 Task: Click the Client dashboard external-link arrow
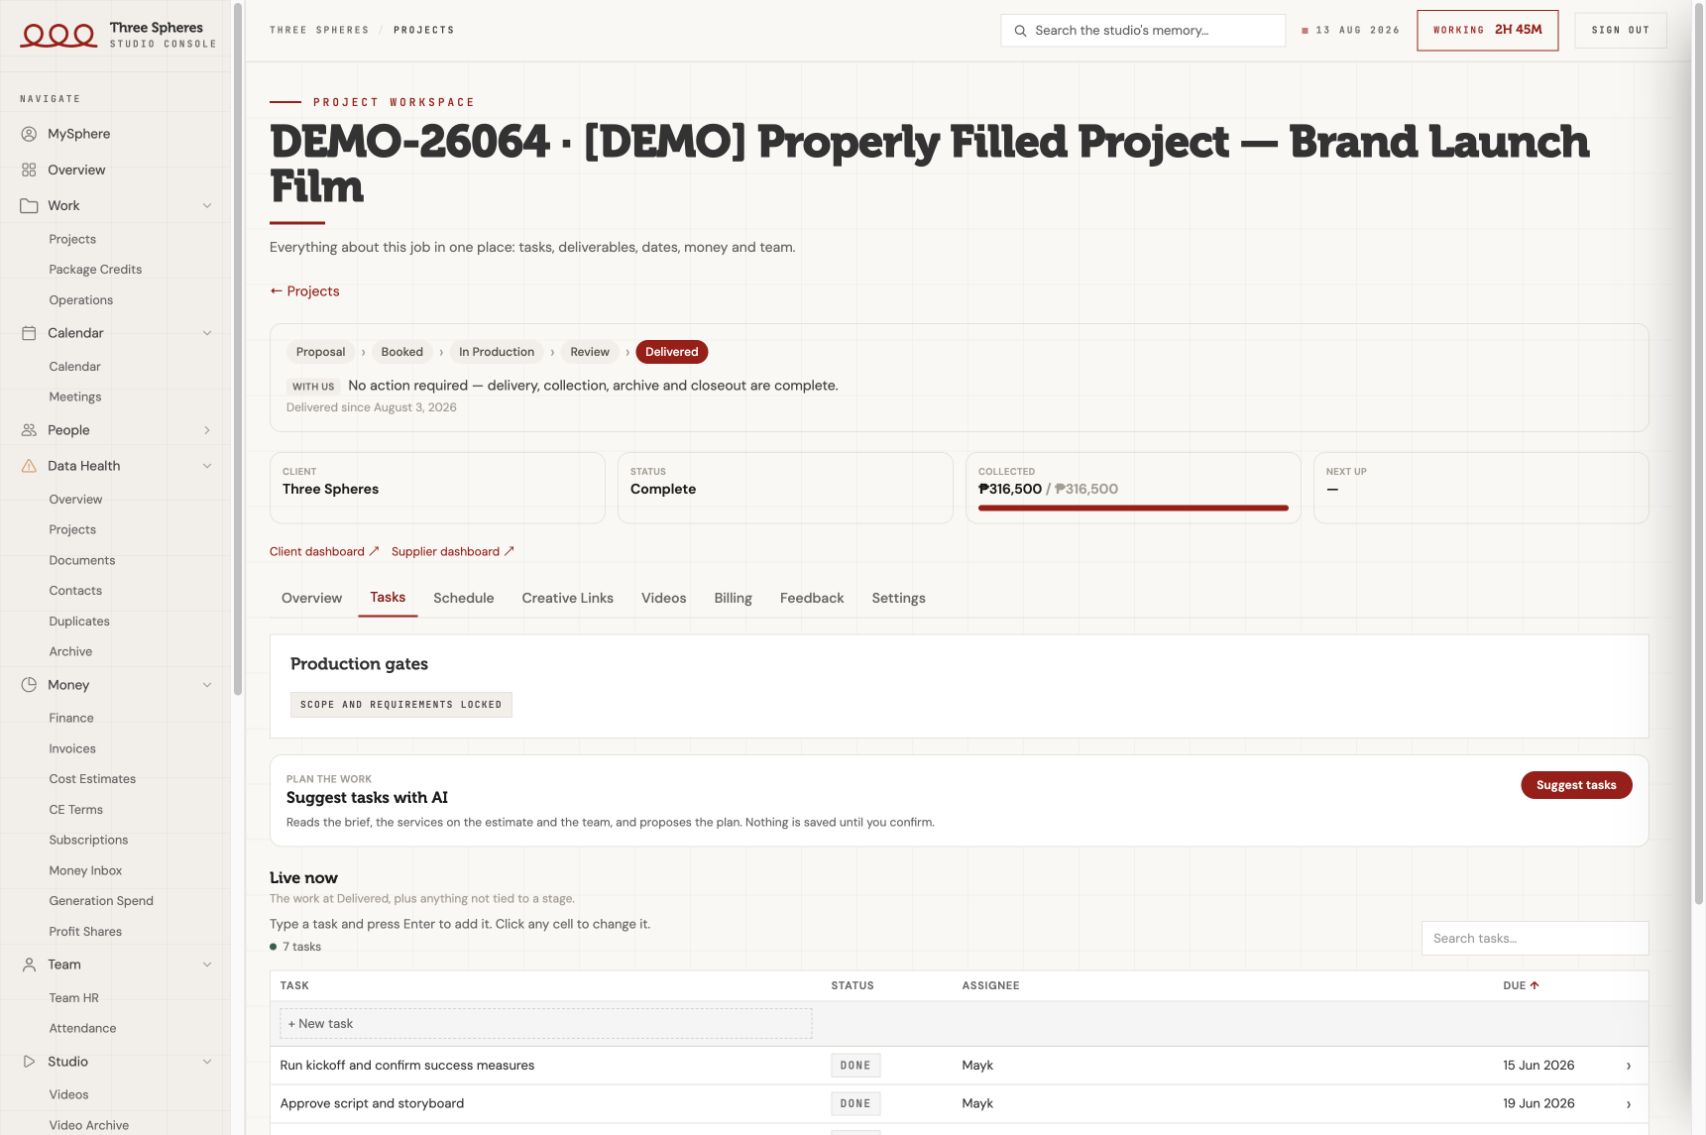374,551
